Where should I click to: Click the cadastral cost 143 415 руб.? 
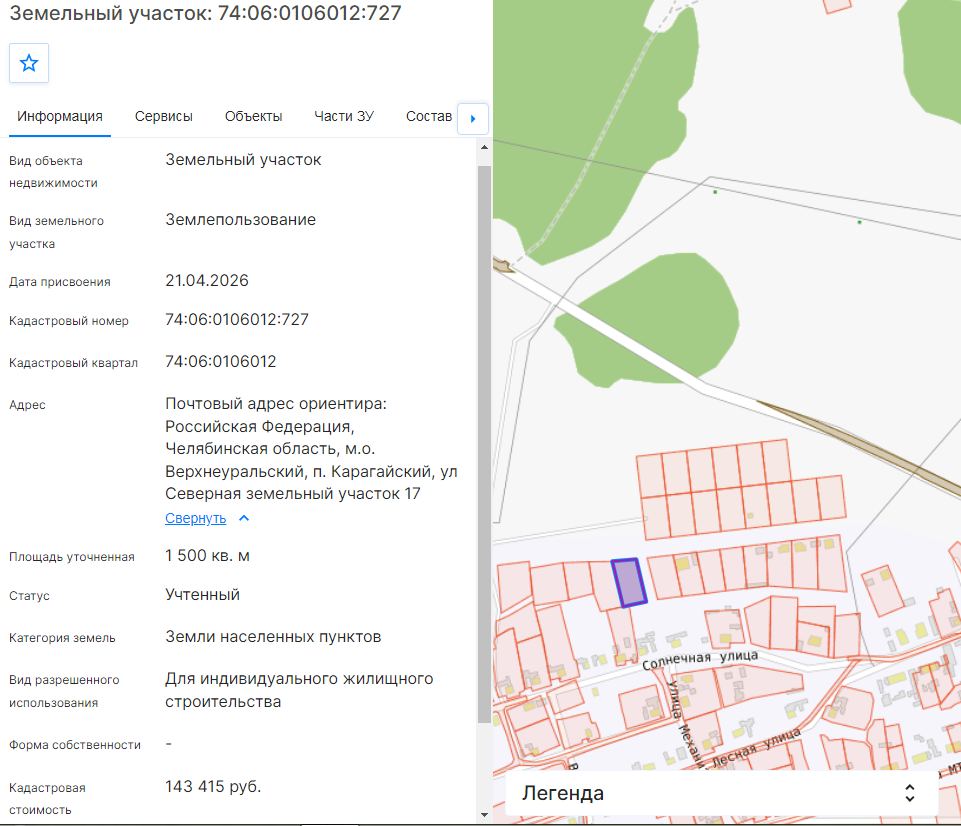[x=213, y=787]
